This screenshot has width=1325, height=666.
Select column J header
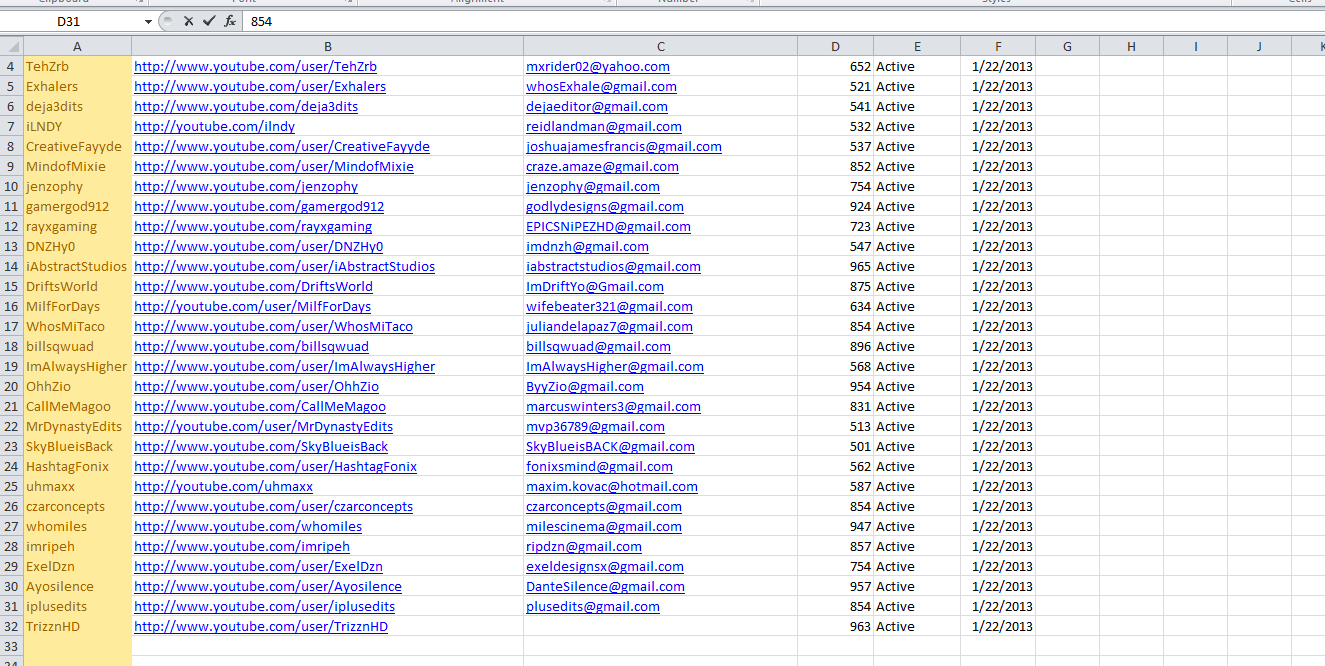pos(1259,46)
